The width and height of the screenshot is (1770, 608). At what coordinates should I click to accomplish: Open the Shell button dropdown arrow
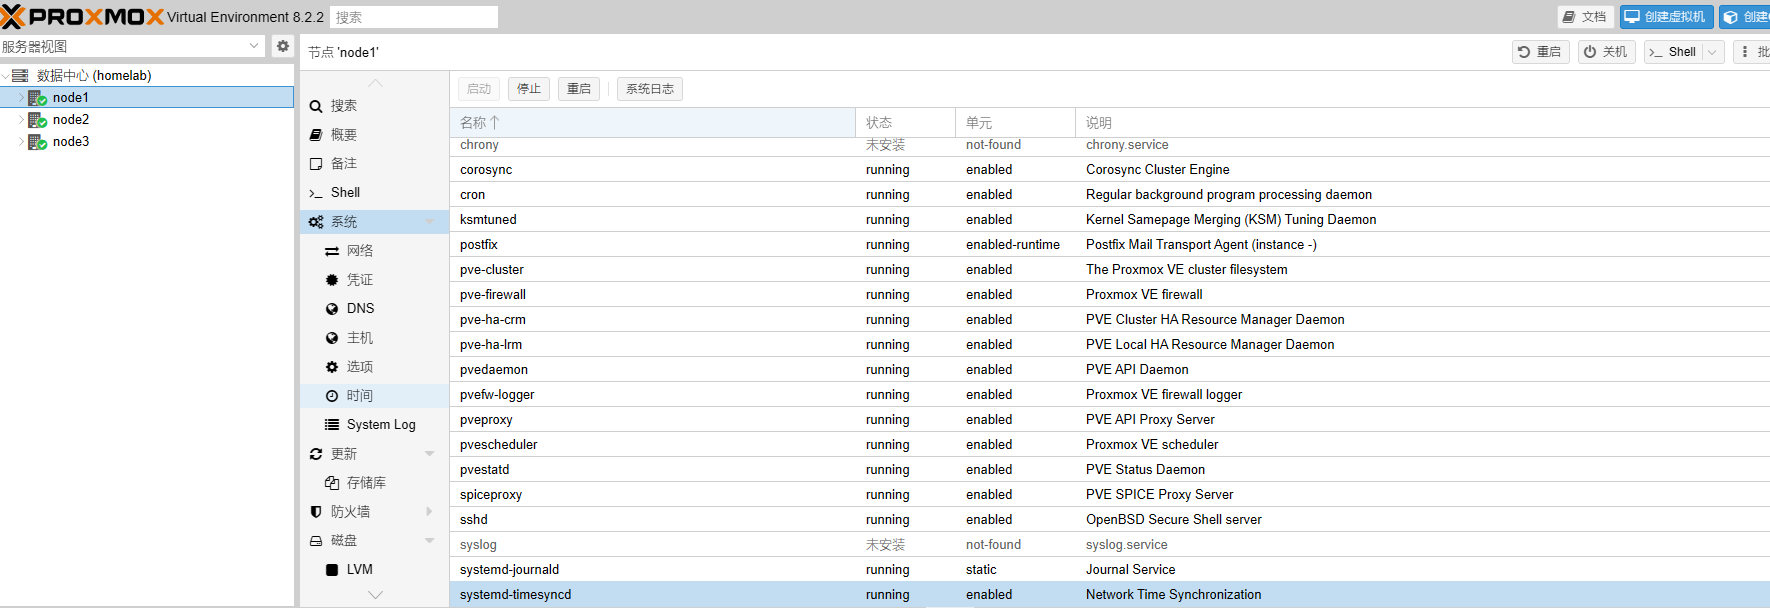pyautogui.click(x=1712, y=52)
